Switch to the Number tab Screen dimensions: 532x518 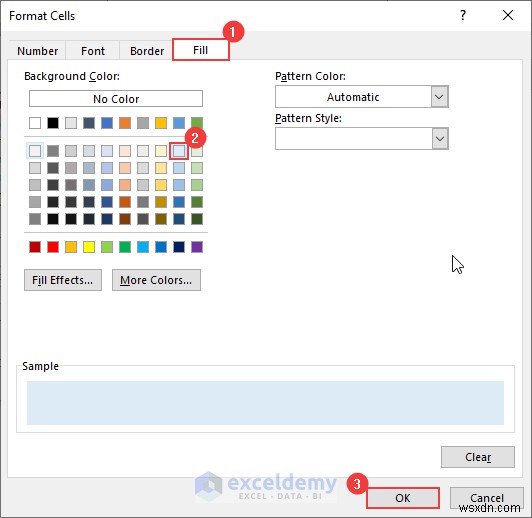37,51
